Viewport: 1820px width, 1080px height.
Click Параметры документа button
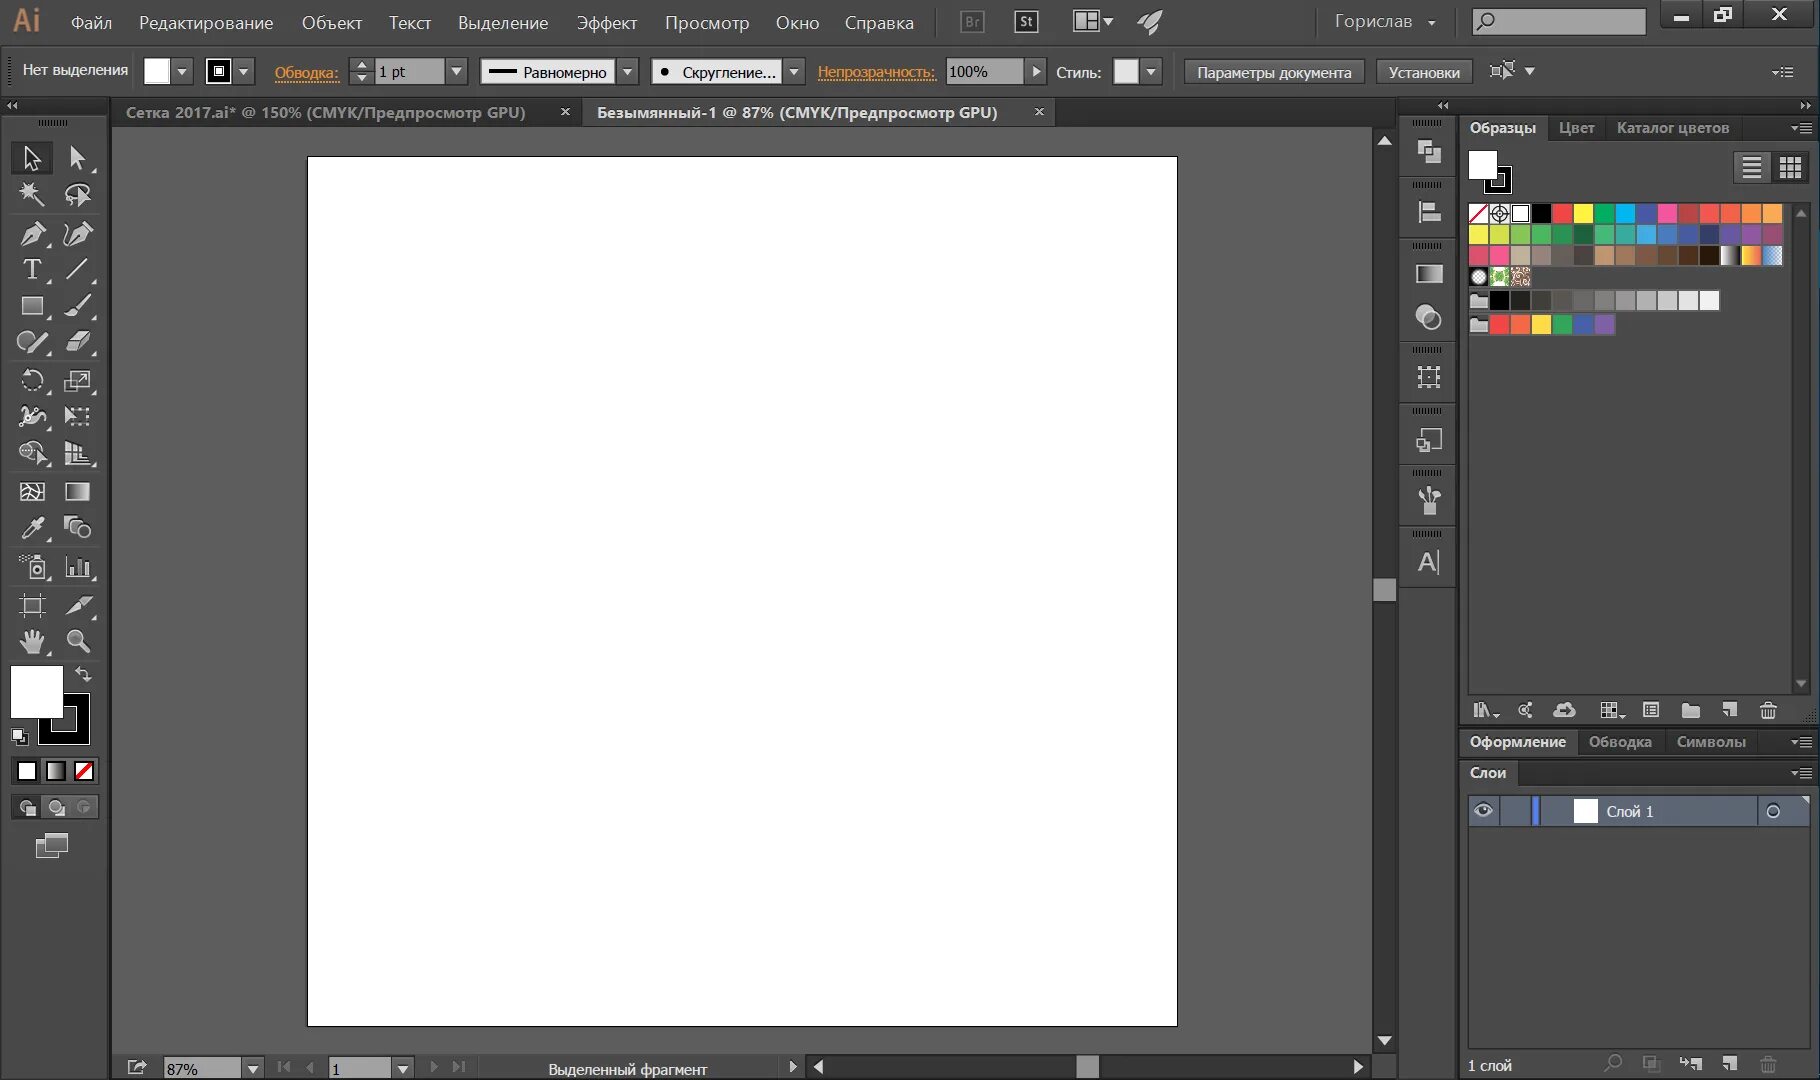pos(1274,72)
